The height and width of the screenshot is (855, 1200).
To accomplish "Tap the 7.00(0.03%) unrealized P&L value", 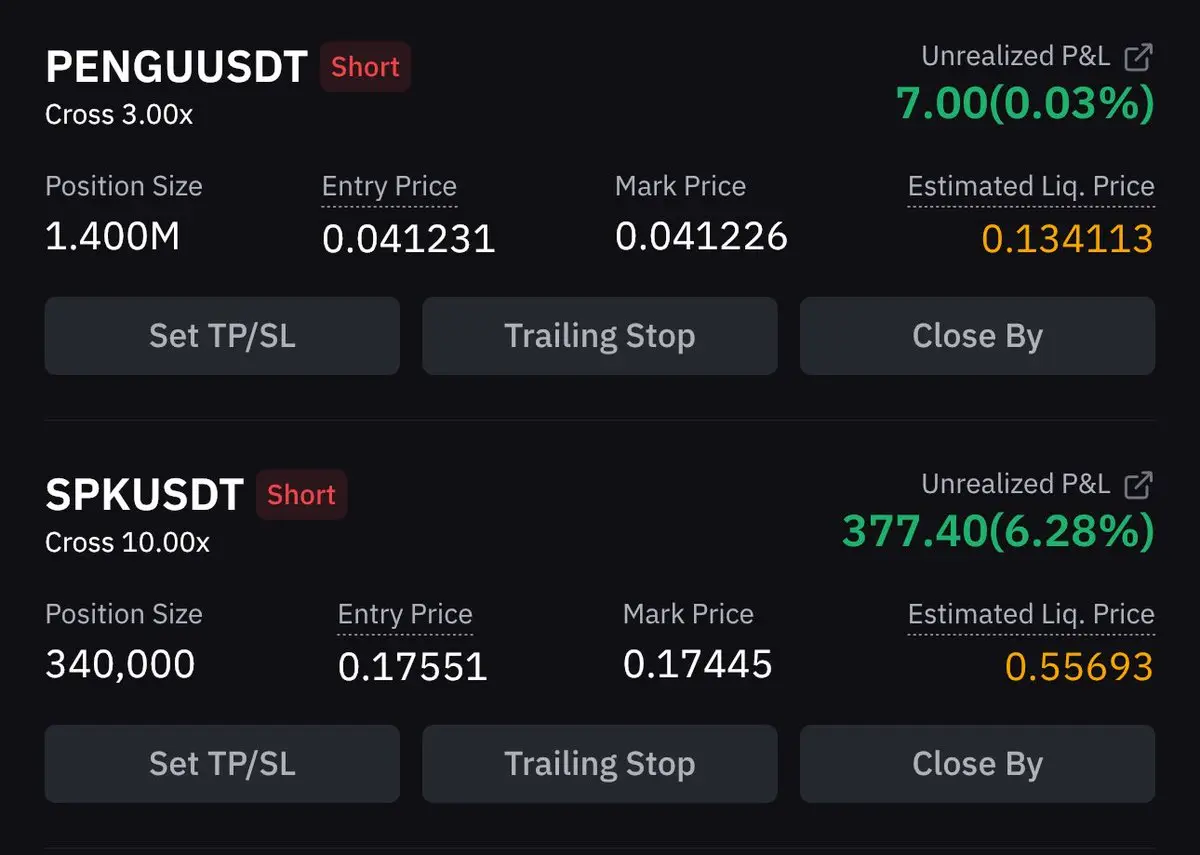I will coord(1025,104).
